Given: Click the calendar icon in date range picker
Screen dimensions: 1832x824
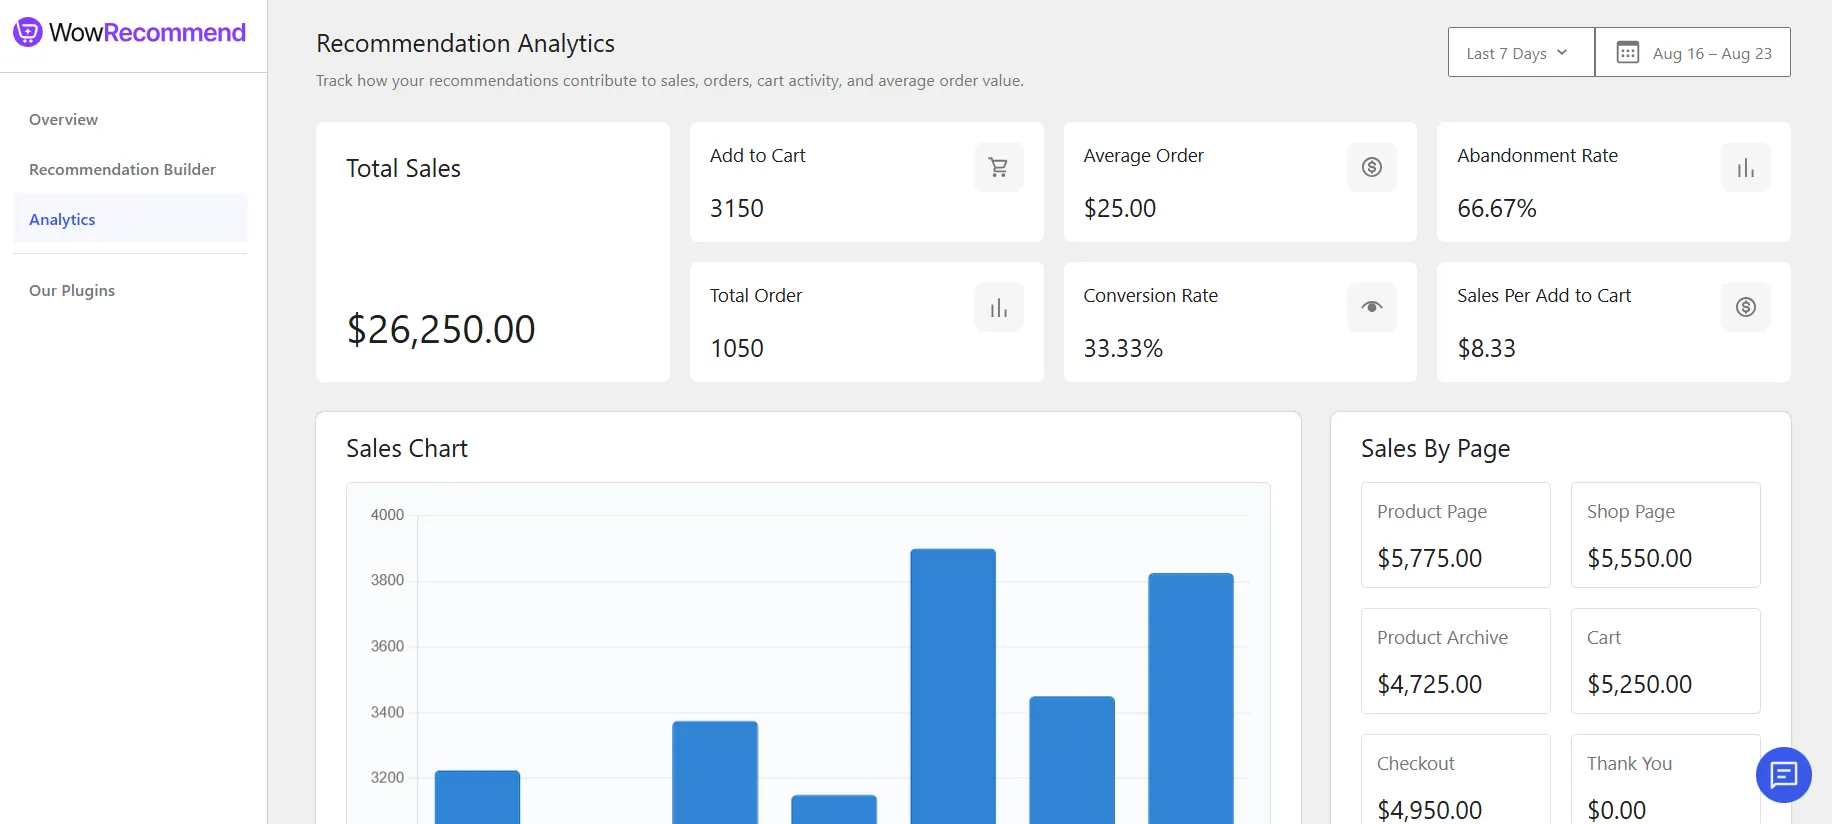Looking at the screenshot, I should coord(1628,52).
